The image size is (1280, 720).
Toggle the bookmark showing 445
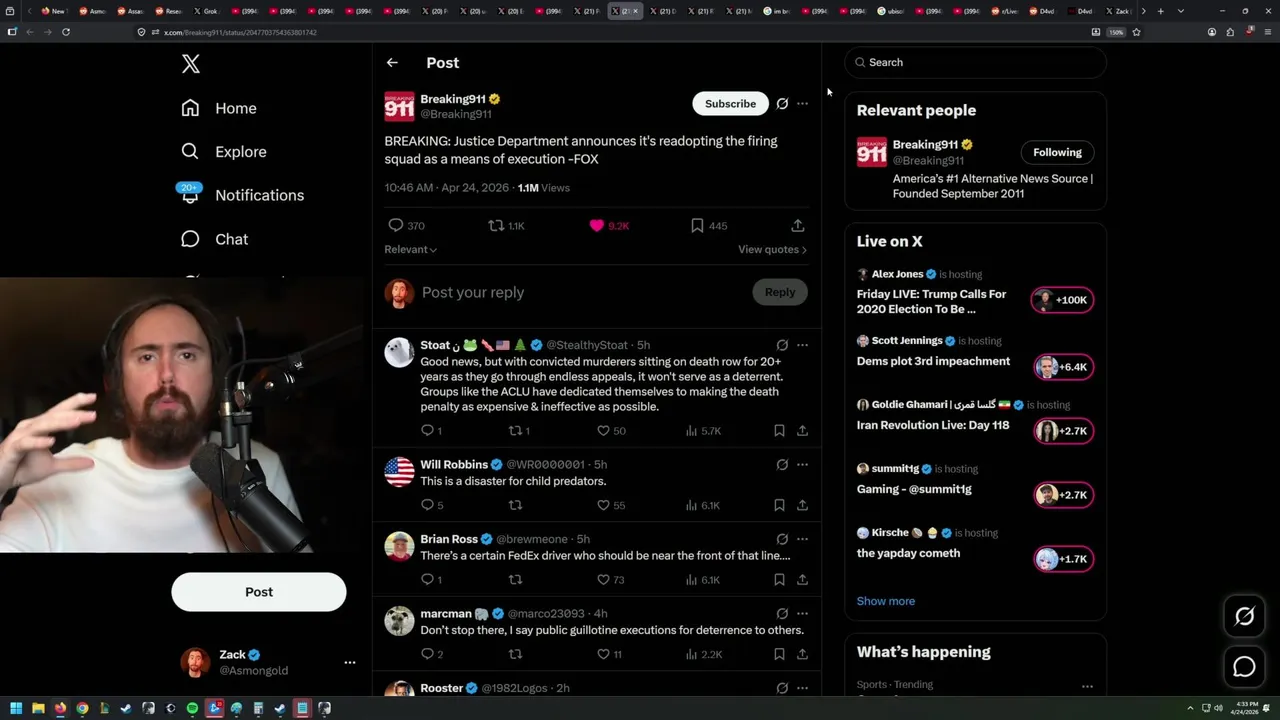click(x=697, y=226)
